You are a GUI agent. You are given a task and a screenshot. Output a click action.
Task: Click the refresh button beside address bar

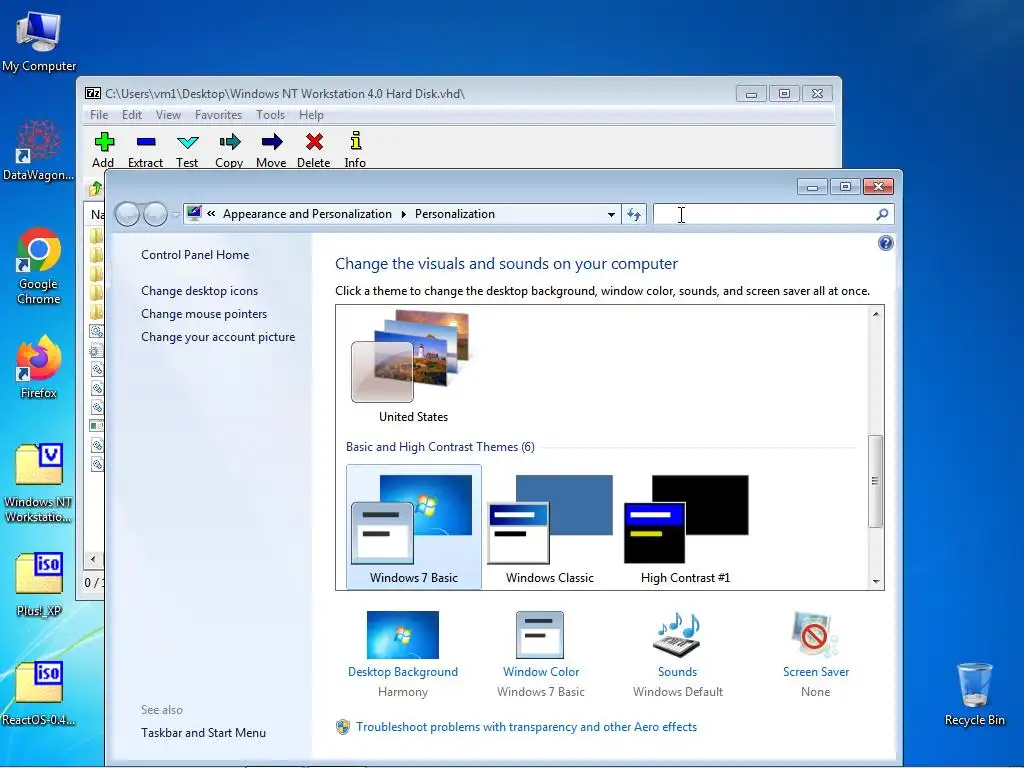click(633, 214)
